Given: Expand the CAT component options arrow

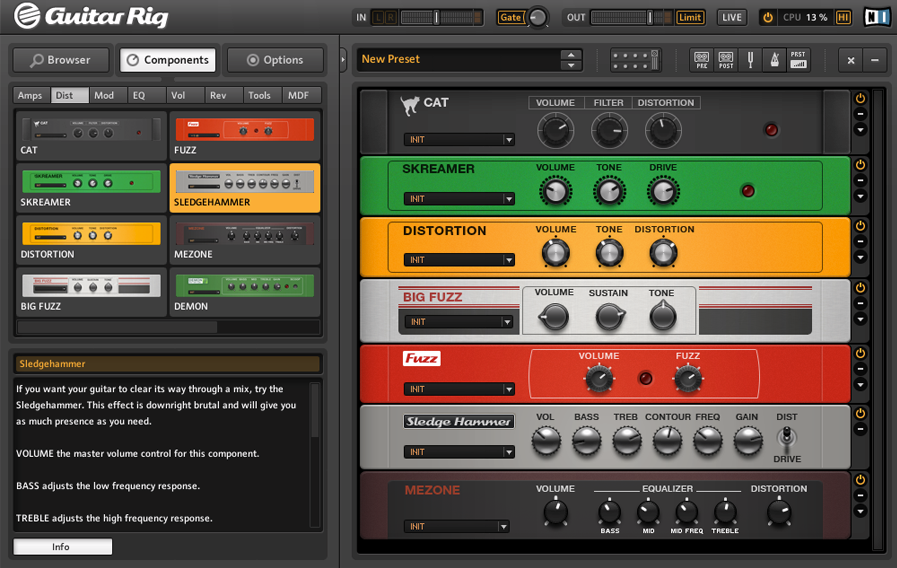Looking at the screenshot, I should coord(860,130).
